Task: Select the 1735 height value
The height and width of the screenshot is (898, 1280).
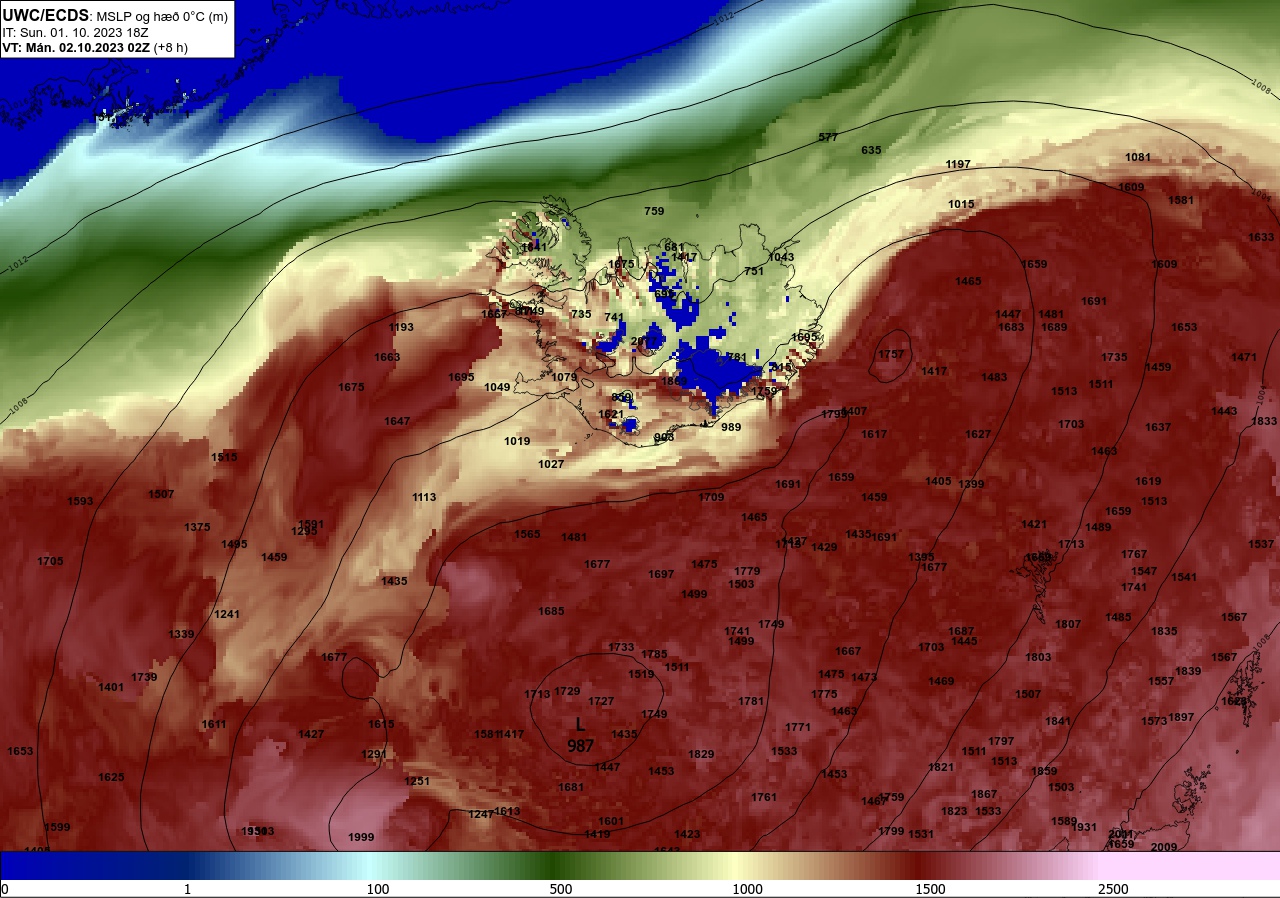Action: pos(1114,357)
